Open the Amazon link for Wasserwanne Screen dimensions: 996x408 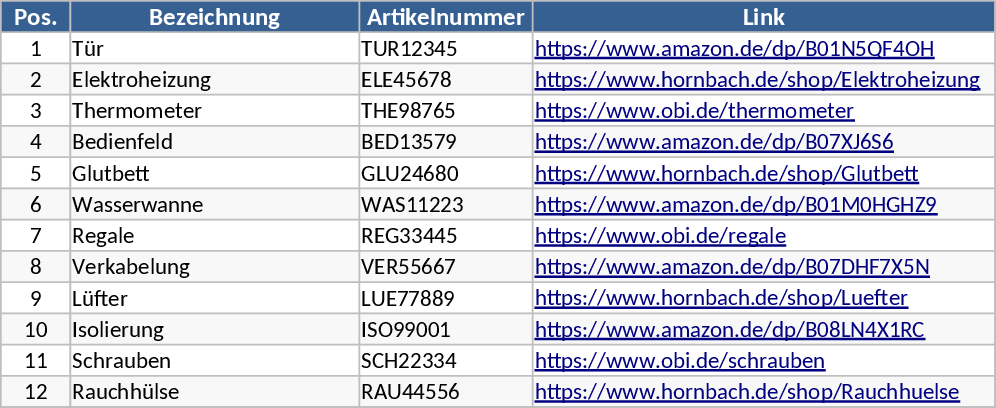tap(735, 205)
